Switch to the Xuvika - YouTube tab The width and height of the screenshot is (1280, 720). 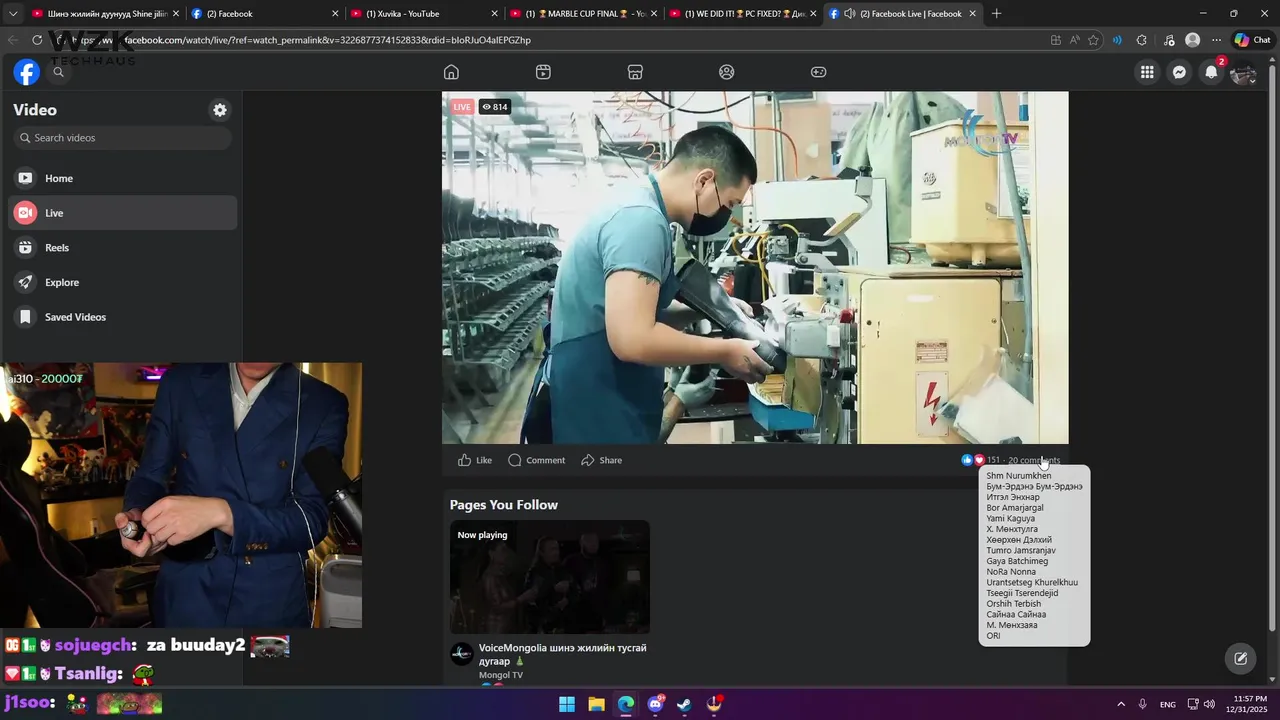(424, 14)
